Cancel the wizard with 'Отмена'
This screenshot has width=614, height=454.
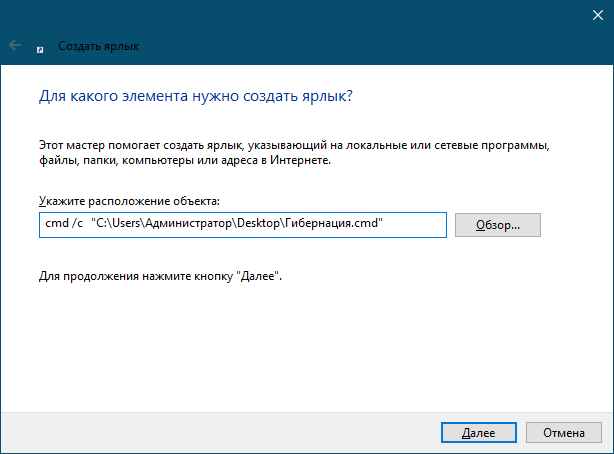point(563,432)
